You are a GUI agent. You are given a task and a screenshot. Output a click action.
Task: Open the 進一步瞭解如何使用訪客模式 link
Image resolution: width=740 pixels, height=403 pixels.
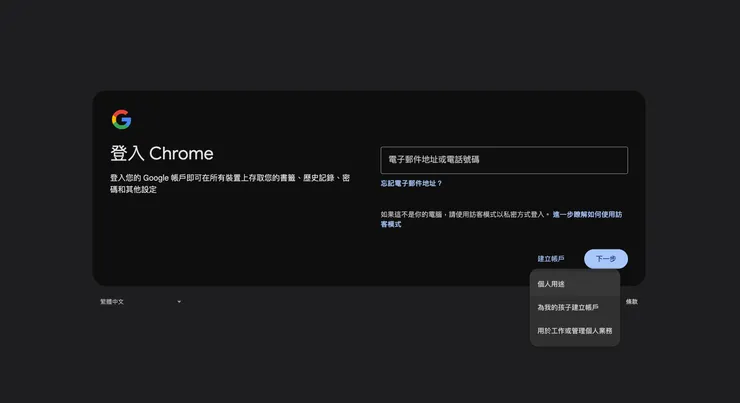point(587,214)
